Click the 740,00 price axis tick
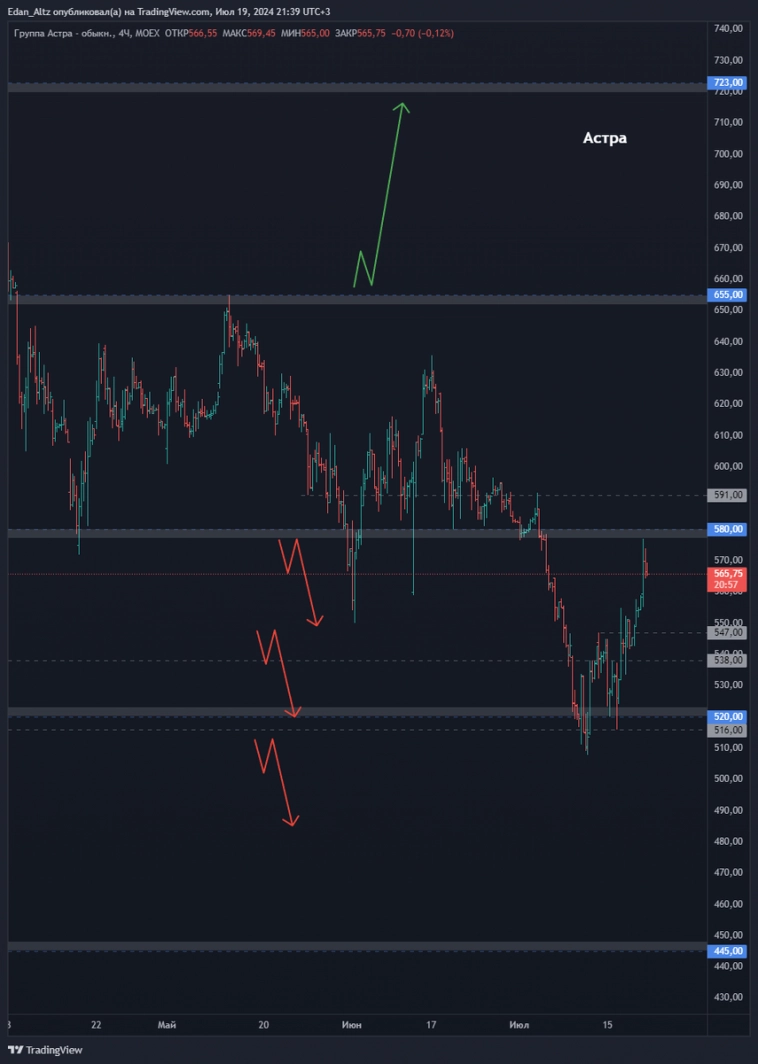Viewport: 758px width, 1064px height. tap(728, 28)
